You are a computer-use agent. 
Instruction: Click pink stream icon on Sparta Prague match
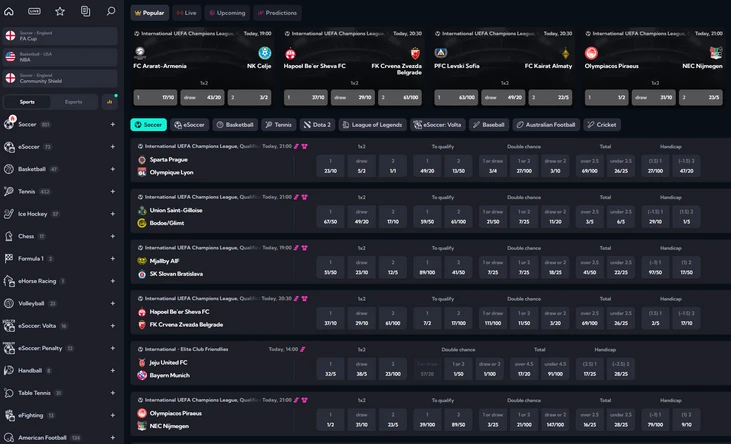(x=296, y=146)
